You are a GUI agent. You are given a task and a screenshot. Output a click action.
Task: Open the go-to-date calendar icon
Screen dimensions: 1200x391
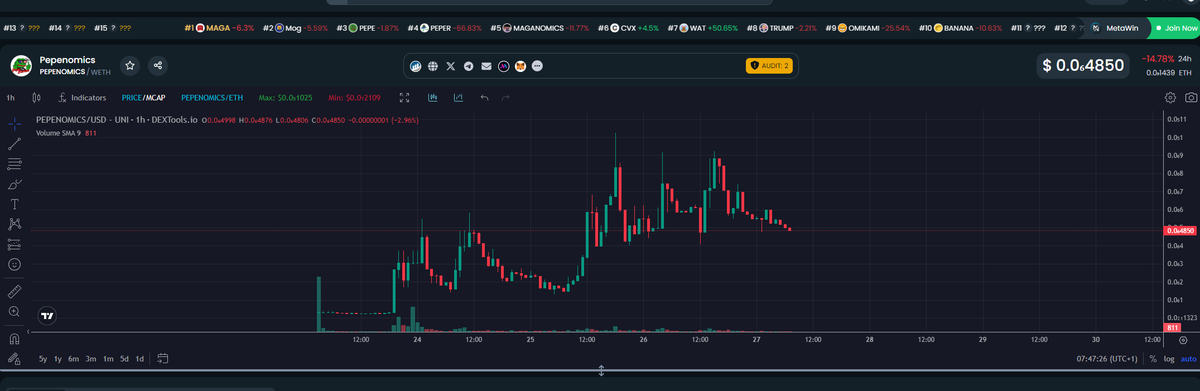[163, 358]
